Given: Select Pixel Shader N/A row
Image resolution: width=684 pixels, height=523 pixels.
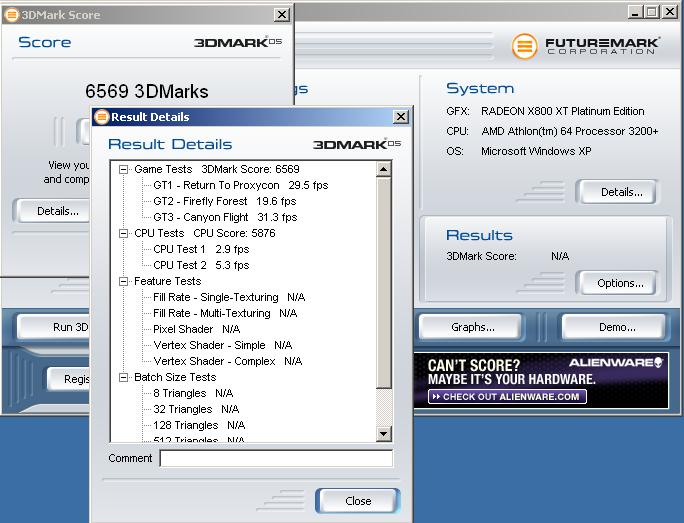Looking at the screenshot, I should coord(197,329).
